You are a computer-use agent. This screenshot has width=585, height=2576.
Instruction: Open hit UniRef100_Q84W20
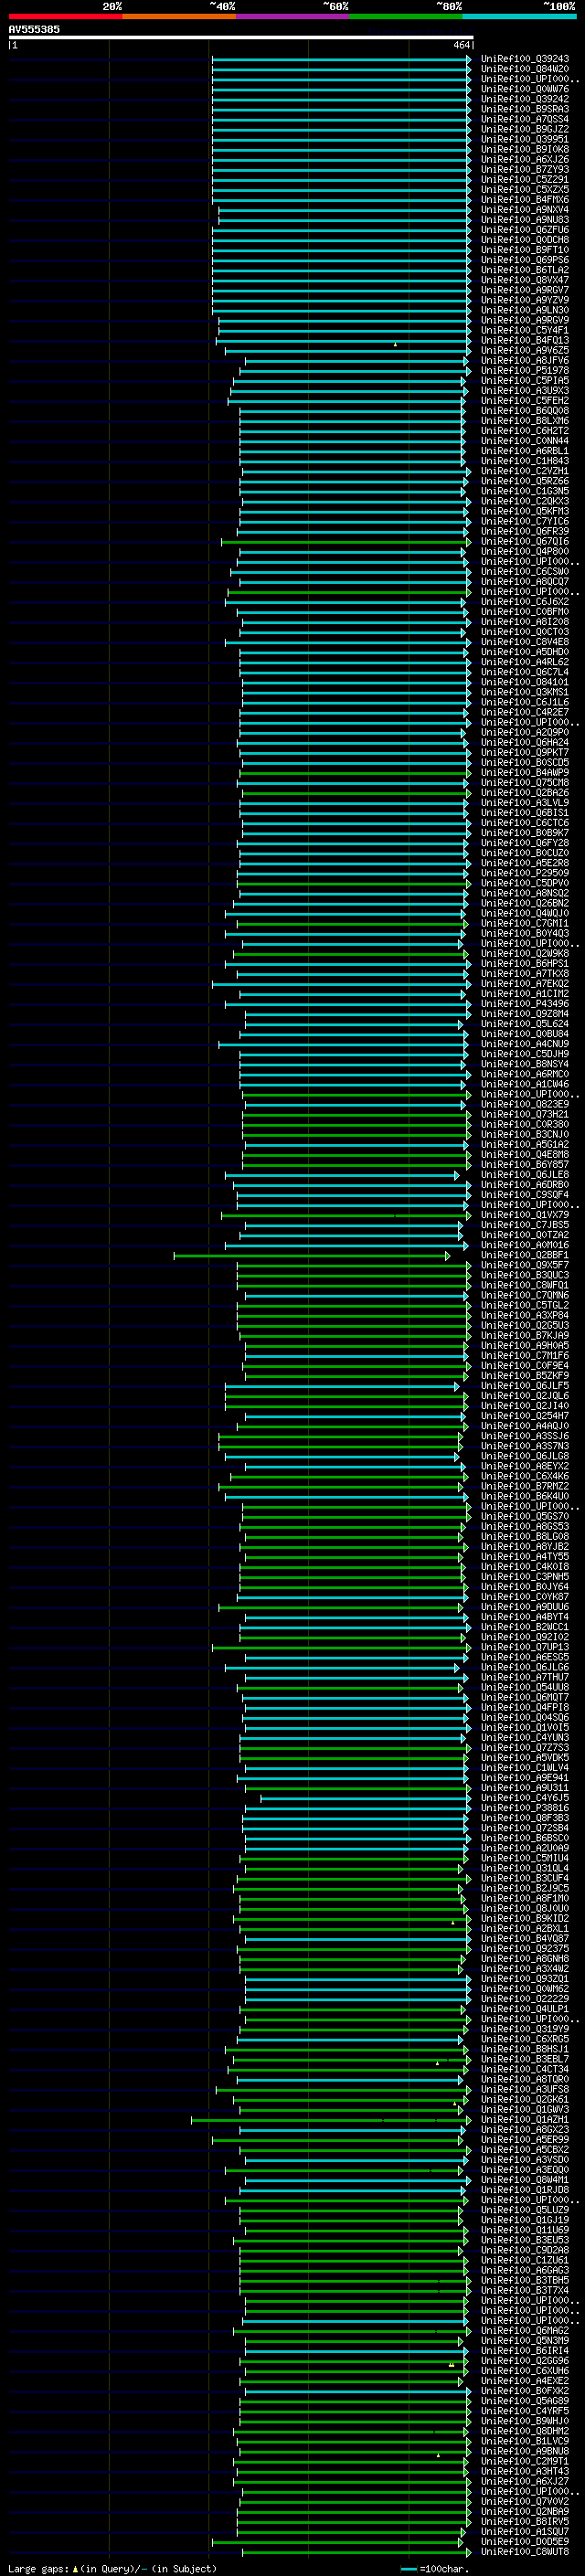click(x=525, y=69)
